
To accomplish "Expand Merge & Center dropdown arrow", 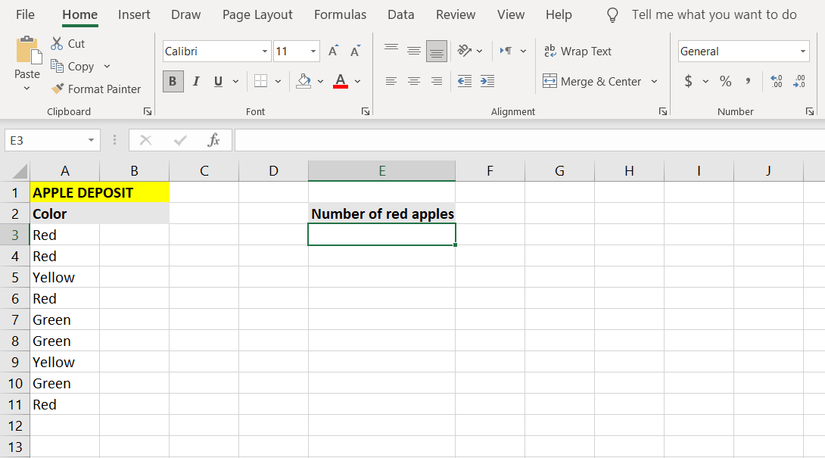I will 654,81.
